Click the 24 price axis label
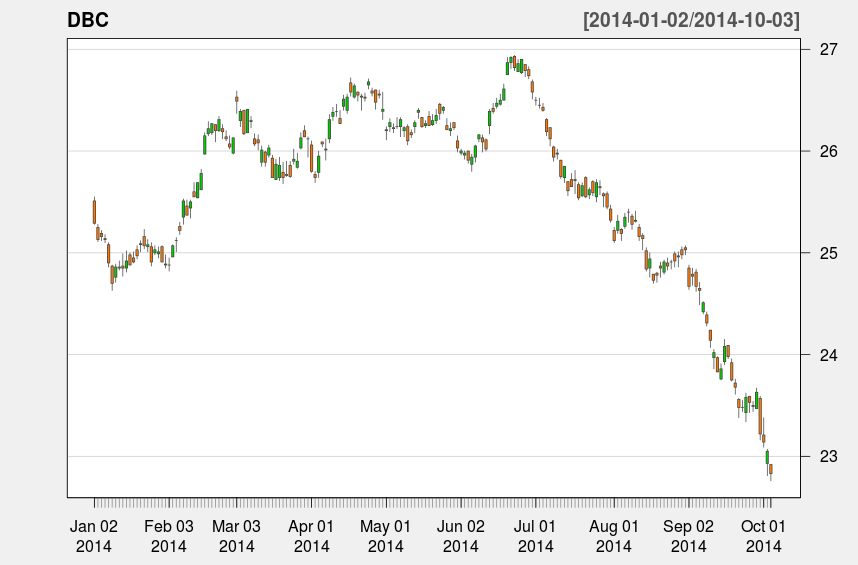858x565 pixels. click(x=828, y=354)
